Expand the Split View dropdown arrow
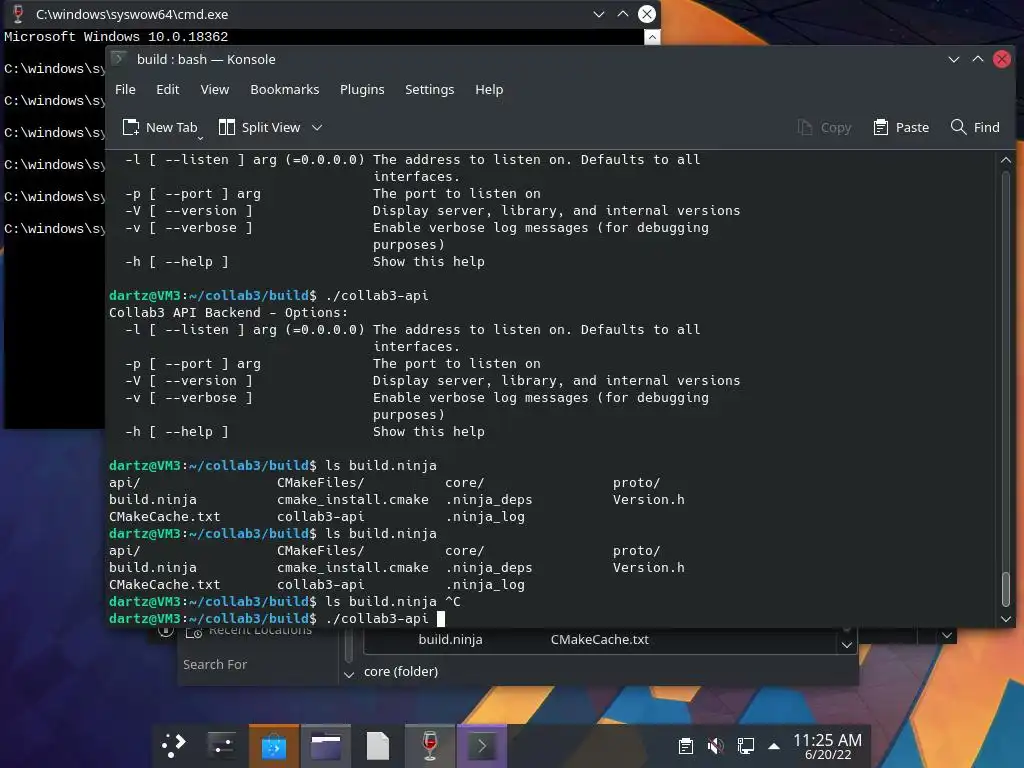The image size is (1024, 768). point(317,127)
